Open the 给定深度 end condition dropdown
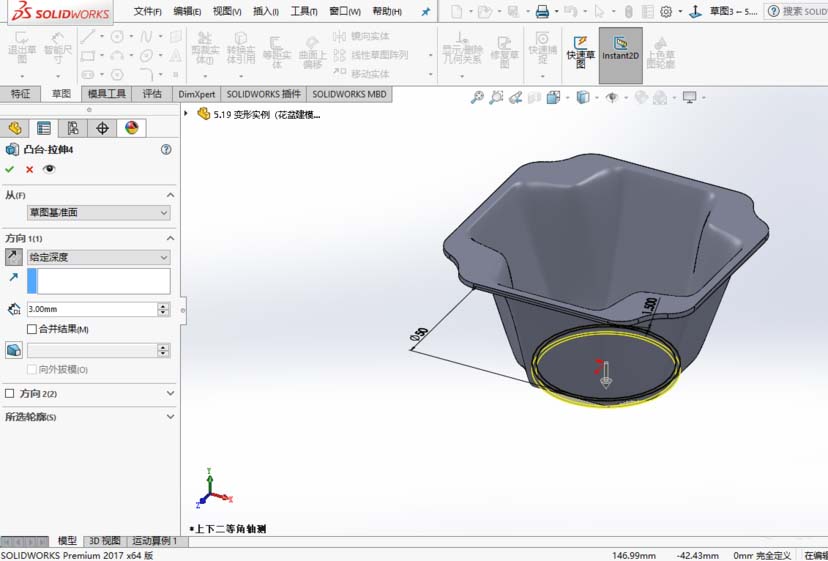The height and width of the screenshot is (561, 828). [x=99, y=257]
